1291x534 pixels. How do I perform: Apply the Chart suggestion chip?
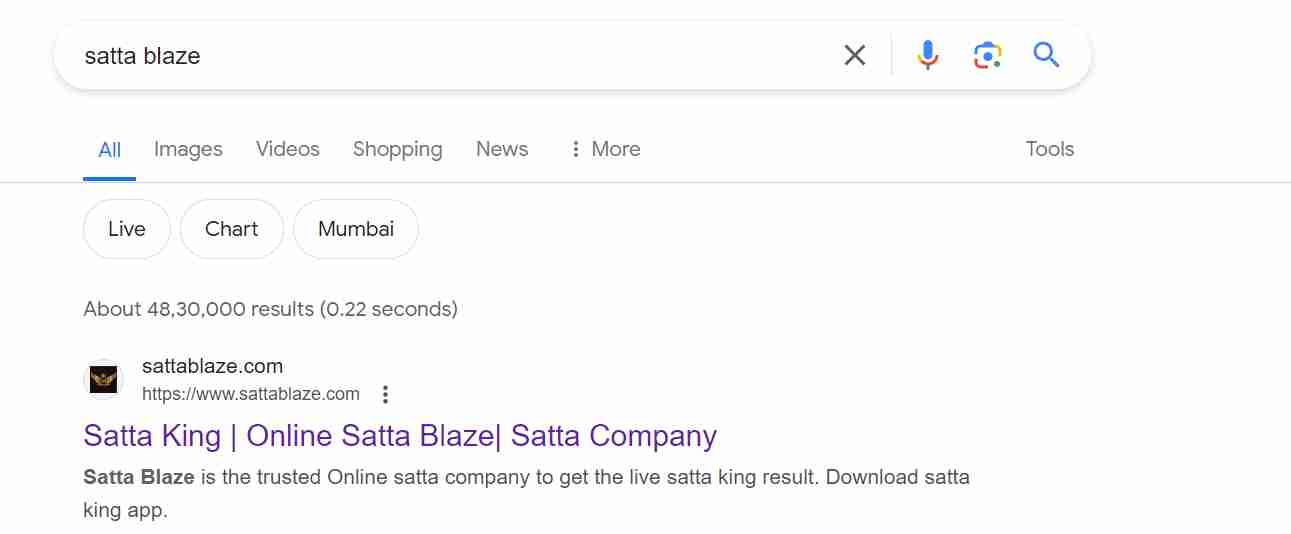[x=232, y=229]
